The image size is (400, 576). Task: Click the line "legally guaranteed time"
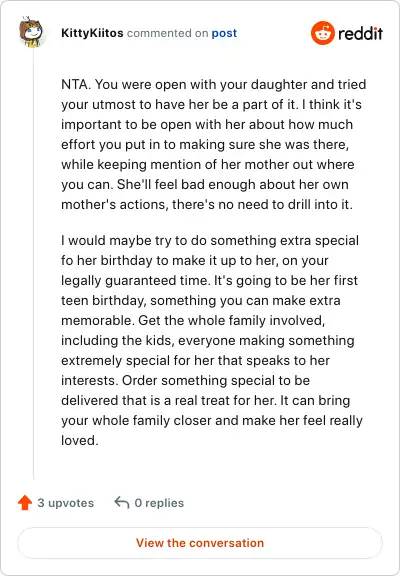point(209,280)
